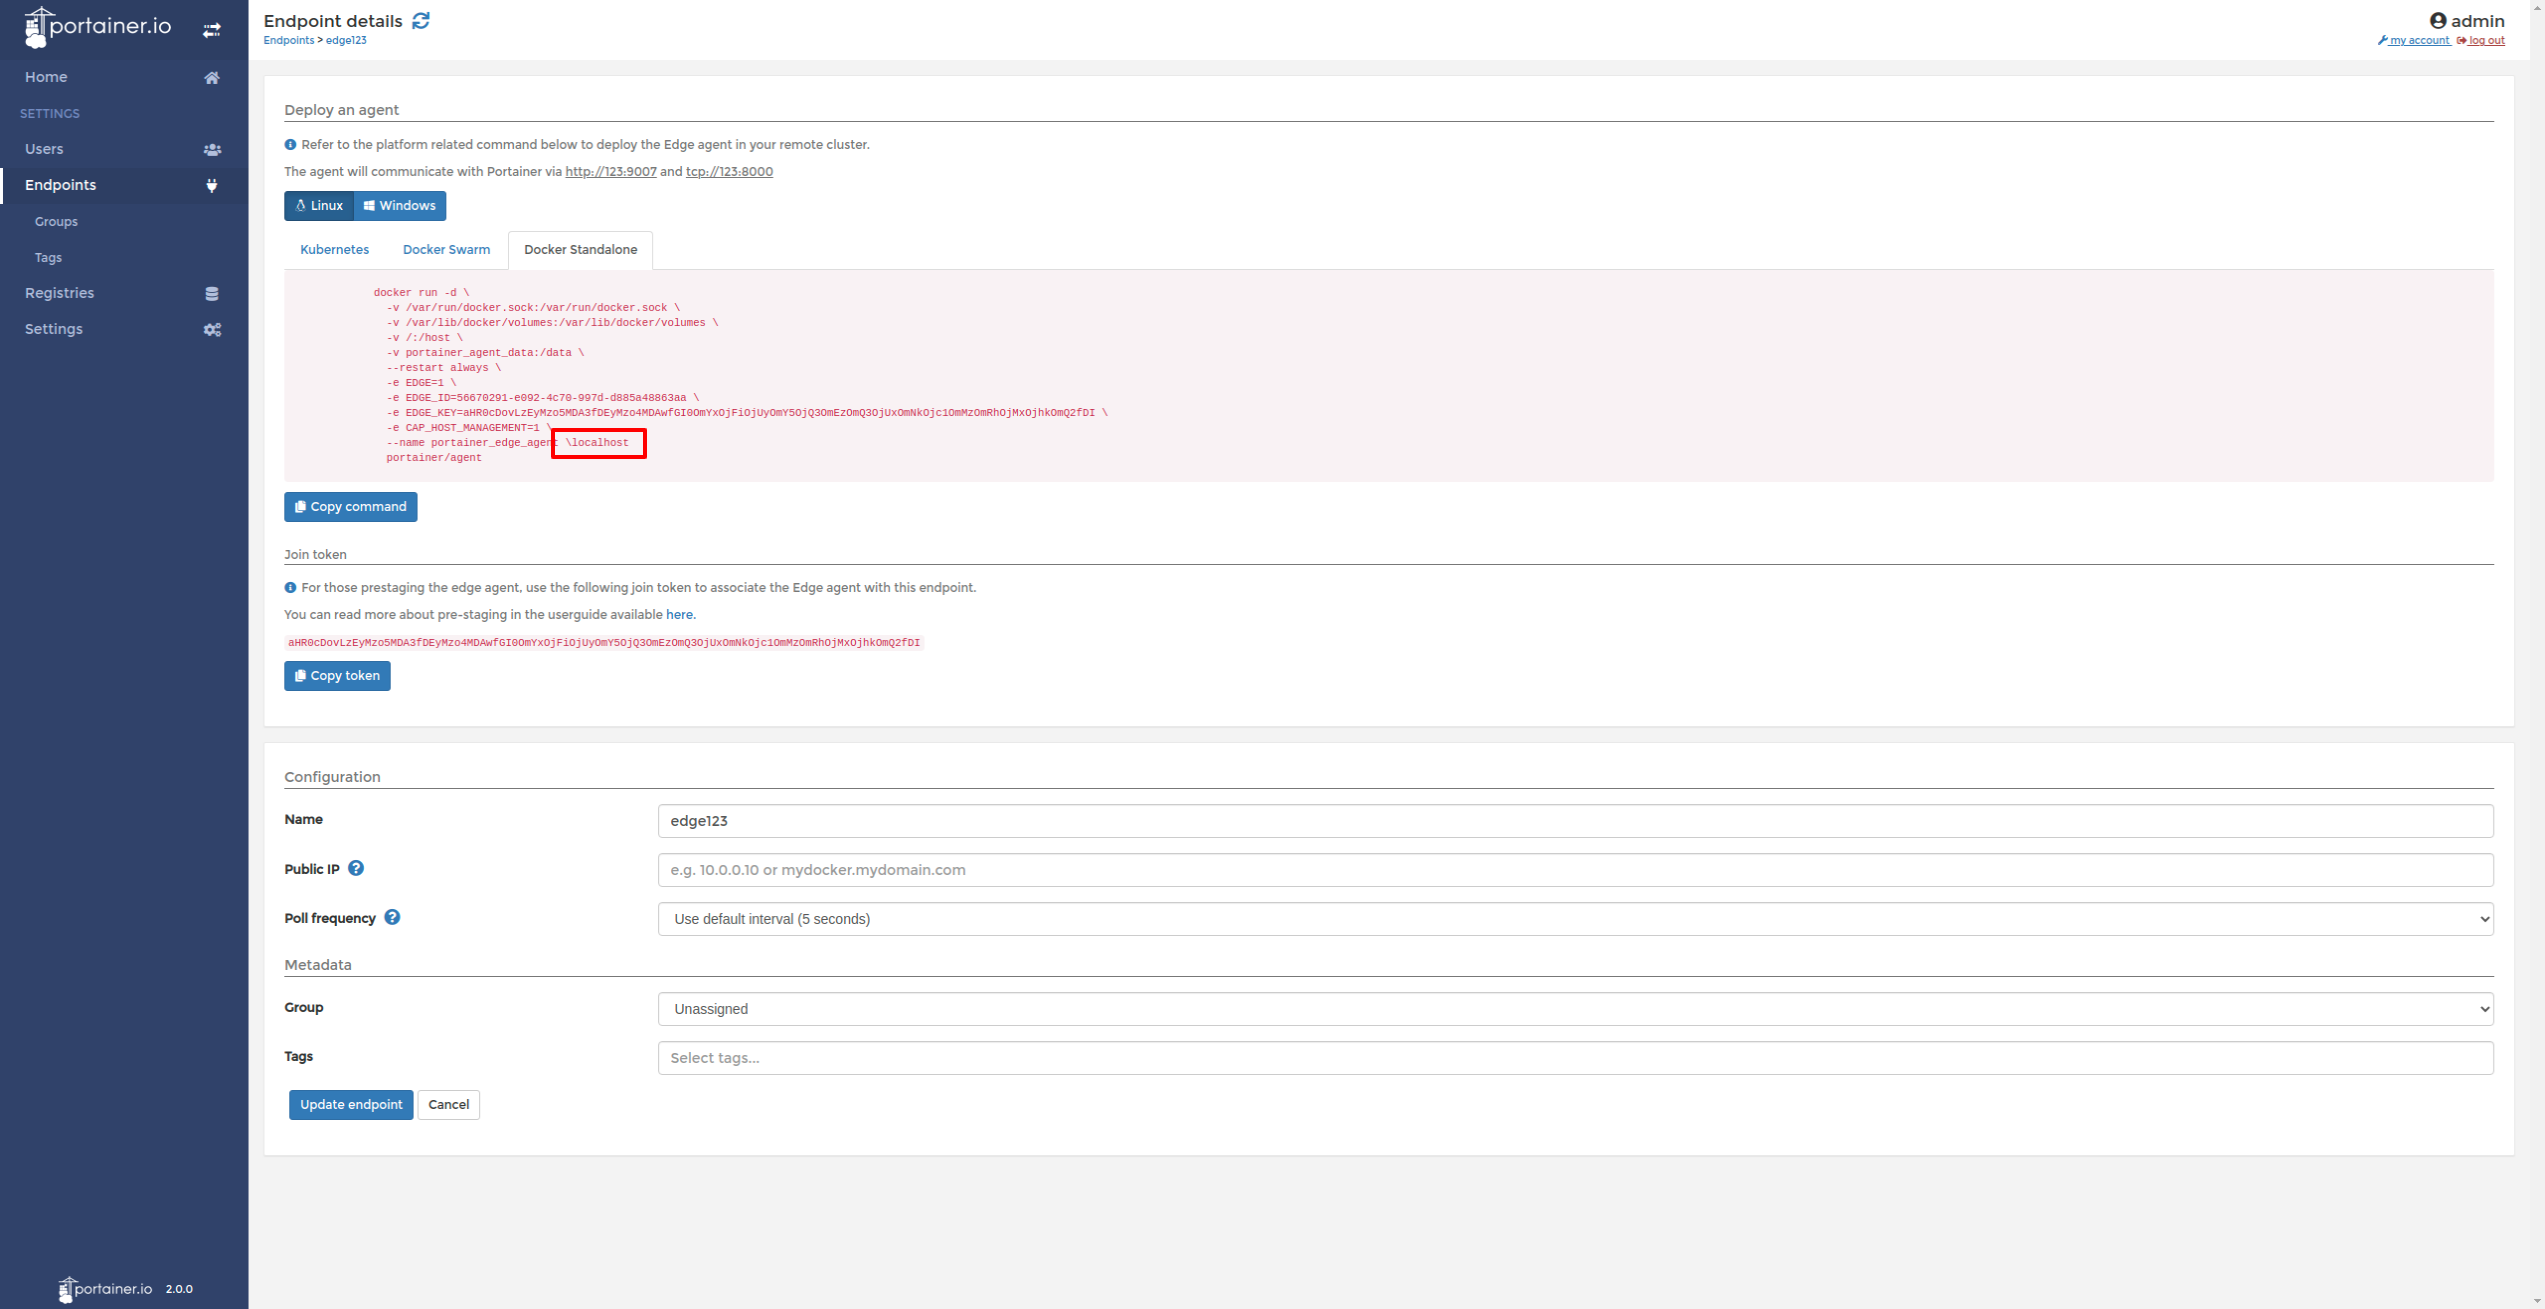Click the Registries database icon

pyautogui.click(x=211, y=293)
